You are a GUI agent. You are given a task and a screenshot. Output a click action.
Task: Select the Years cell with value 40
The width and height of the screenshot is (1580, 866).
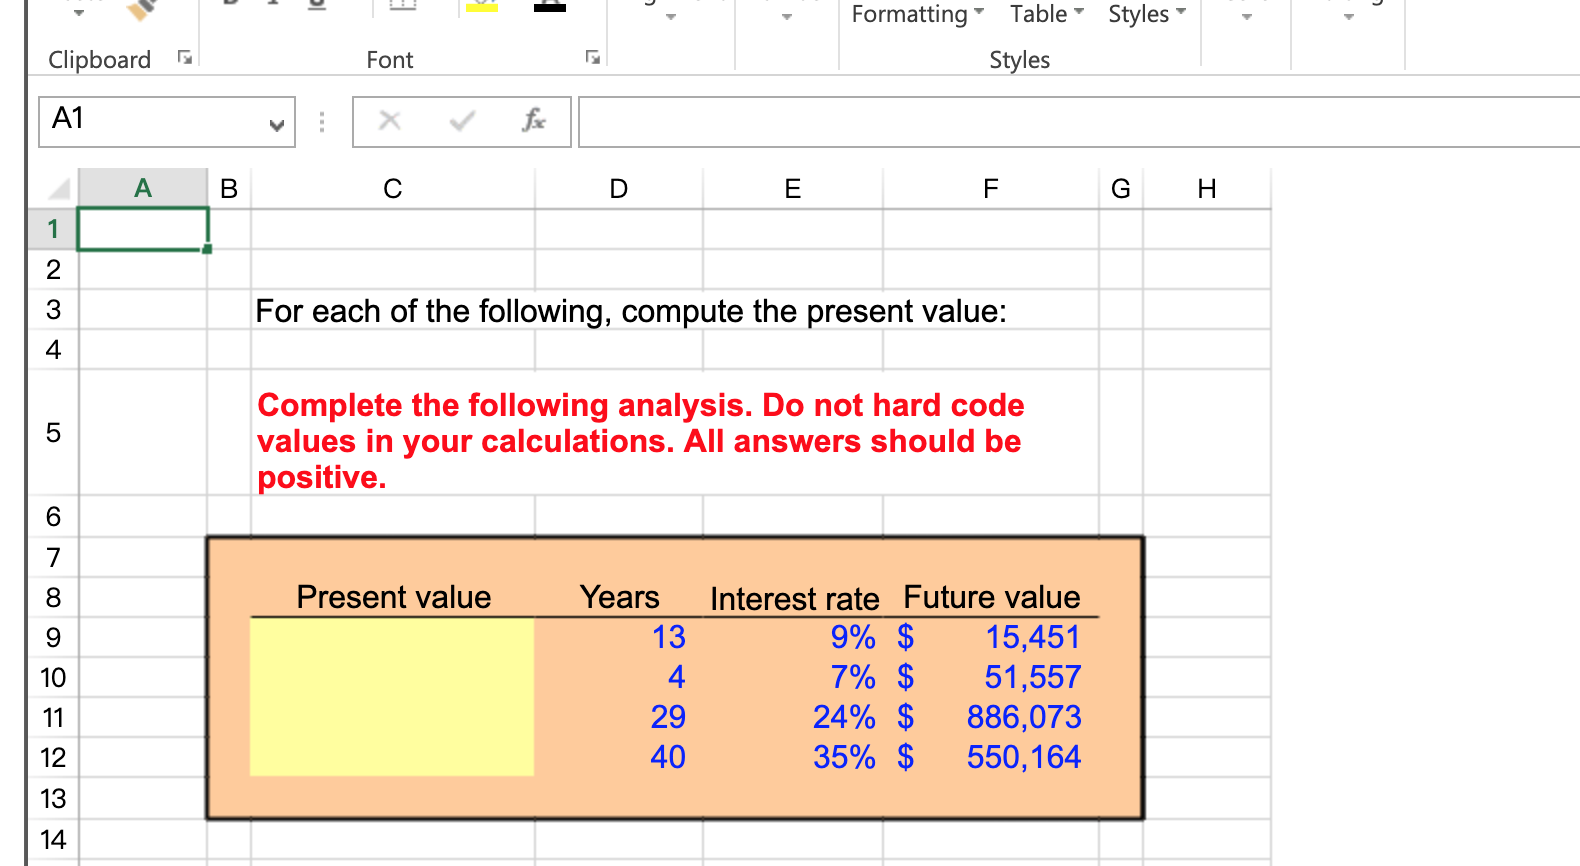click(619, 757)
